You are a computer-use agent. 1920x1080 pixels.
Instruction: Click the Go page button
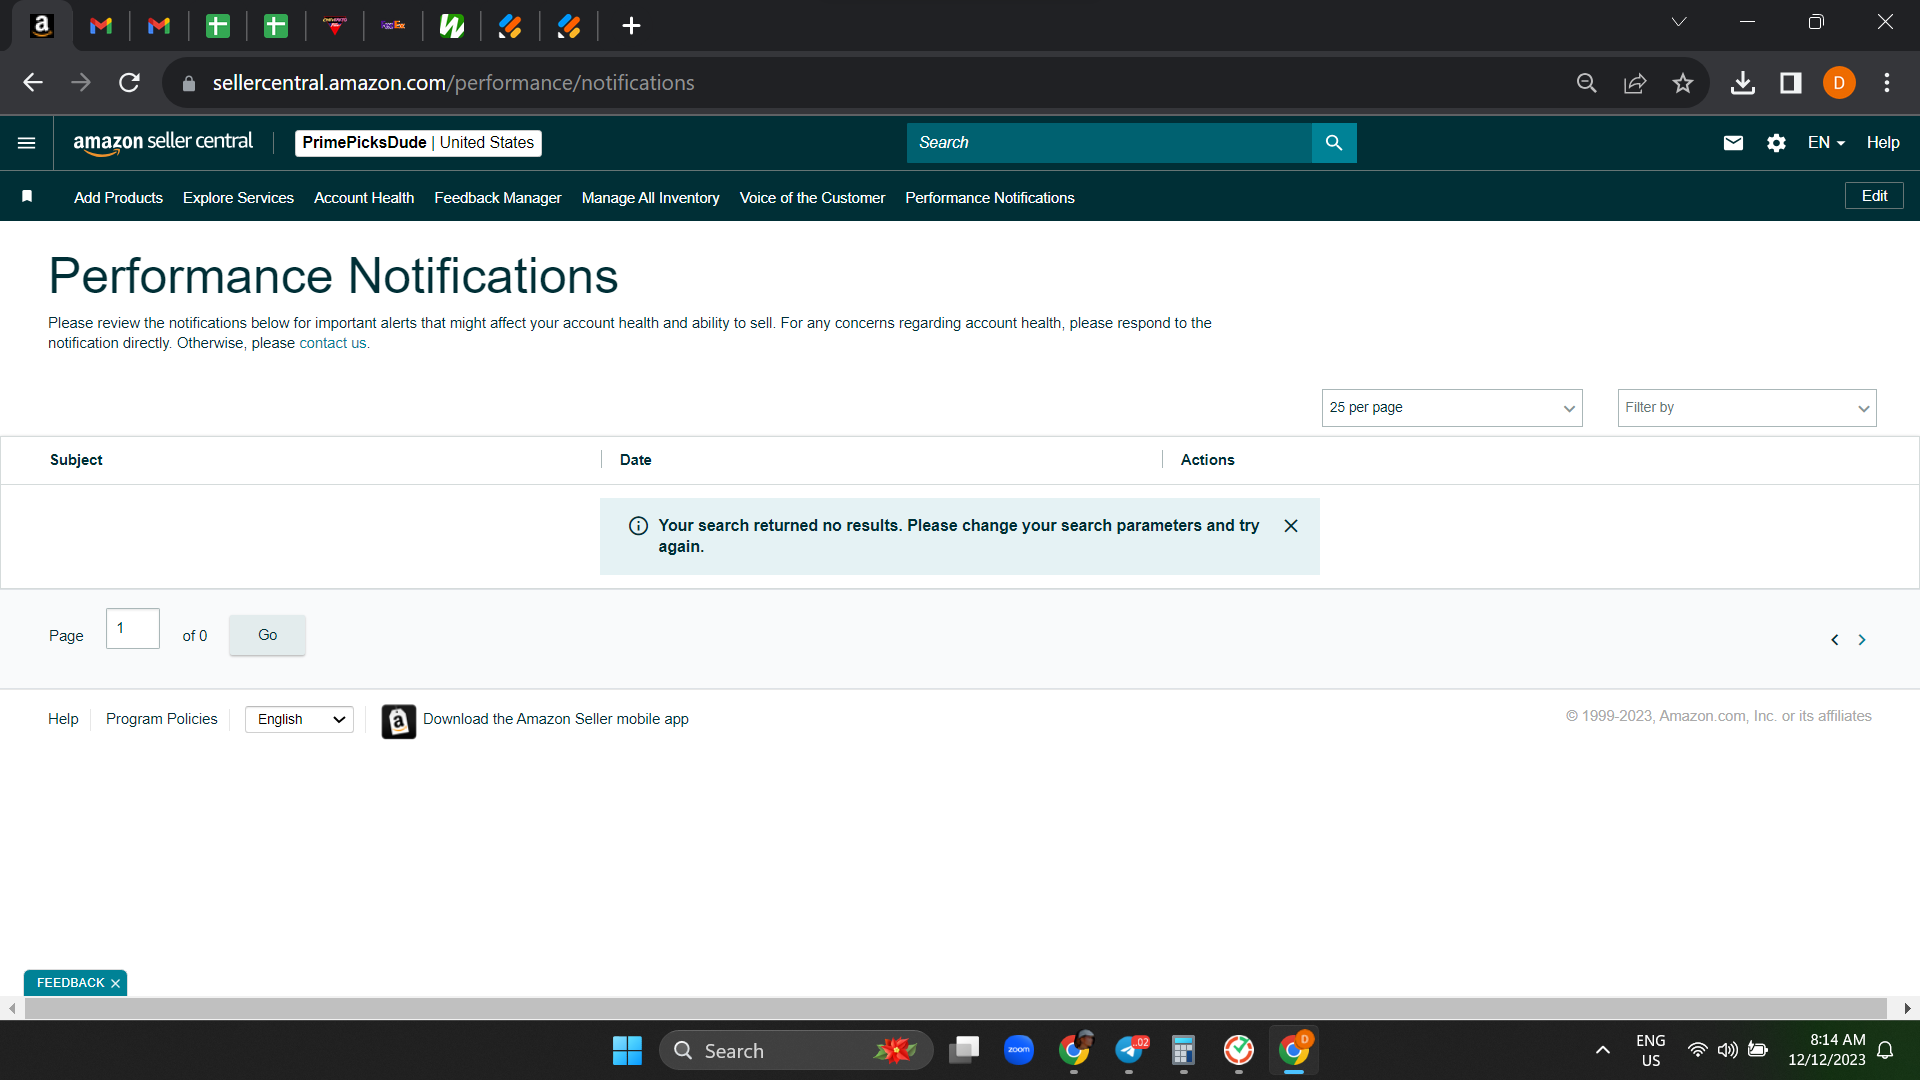[267, 635]
